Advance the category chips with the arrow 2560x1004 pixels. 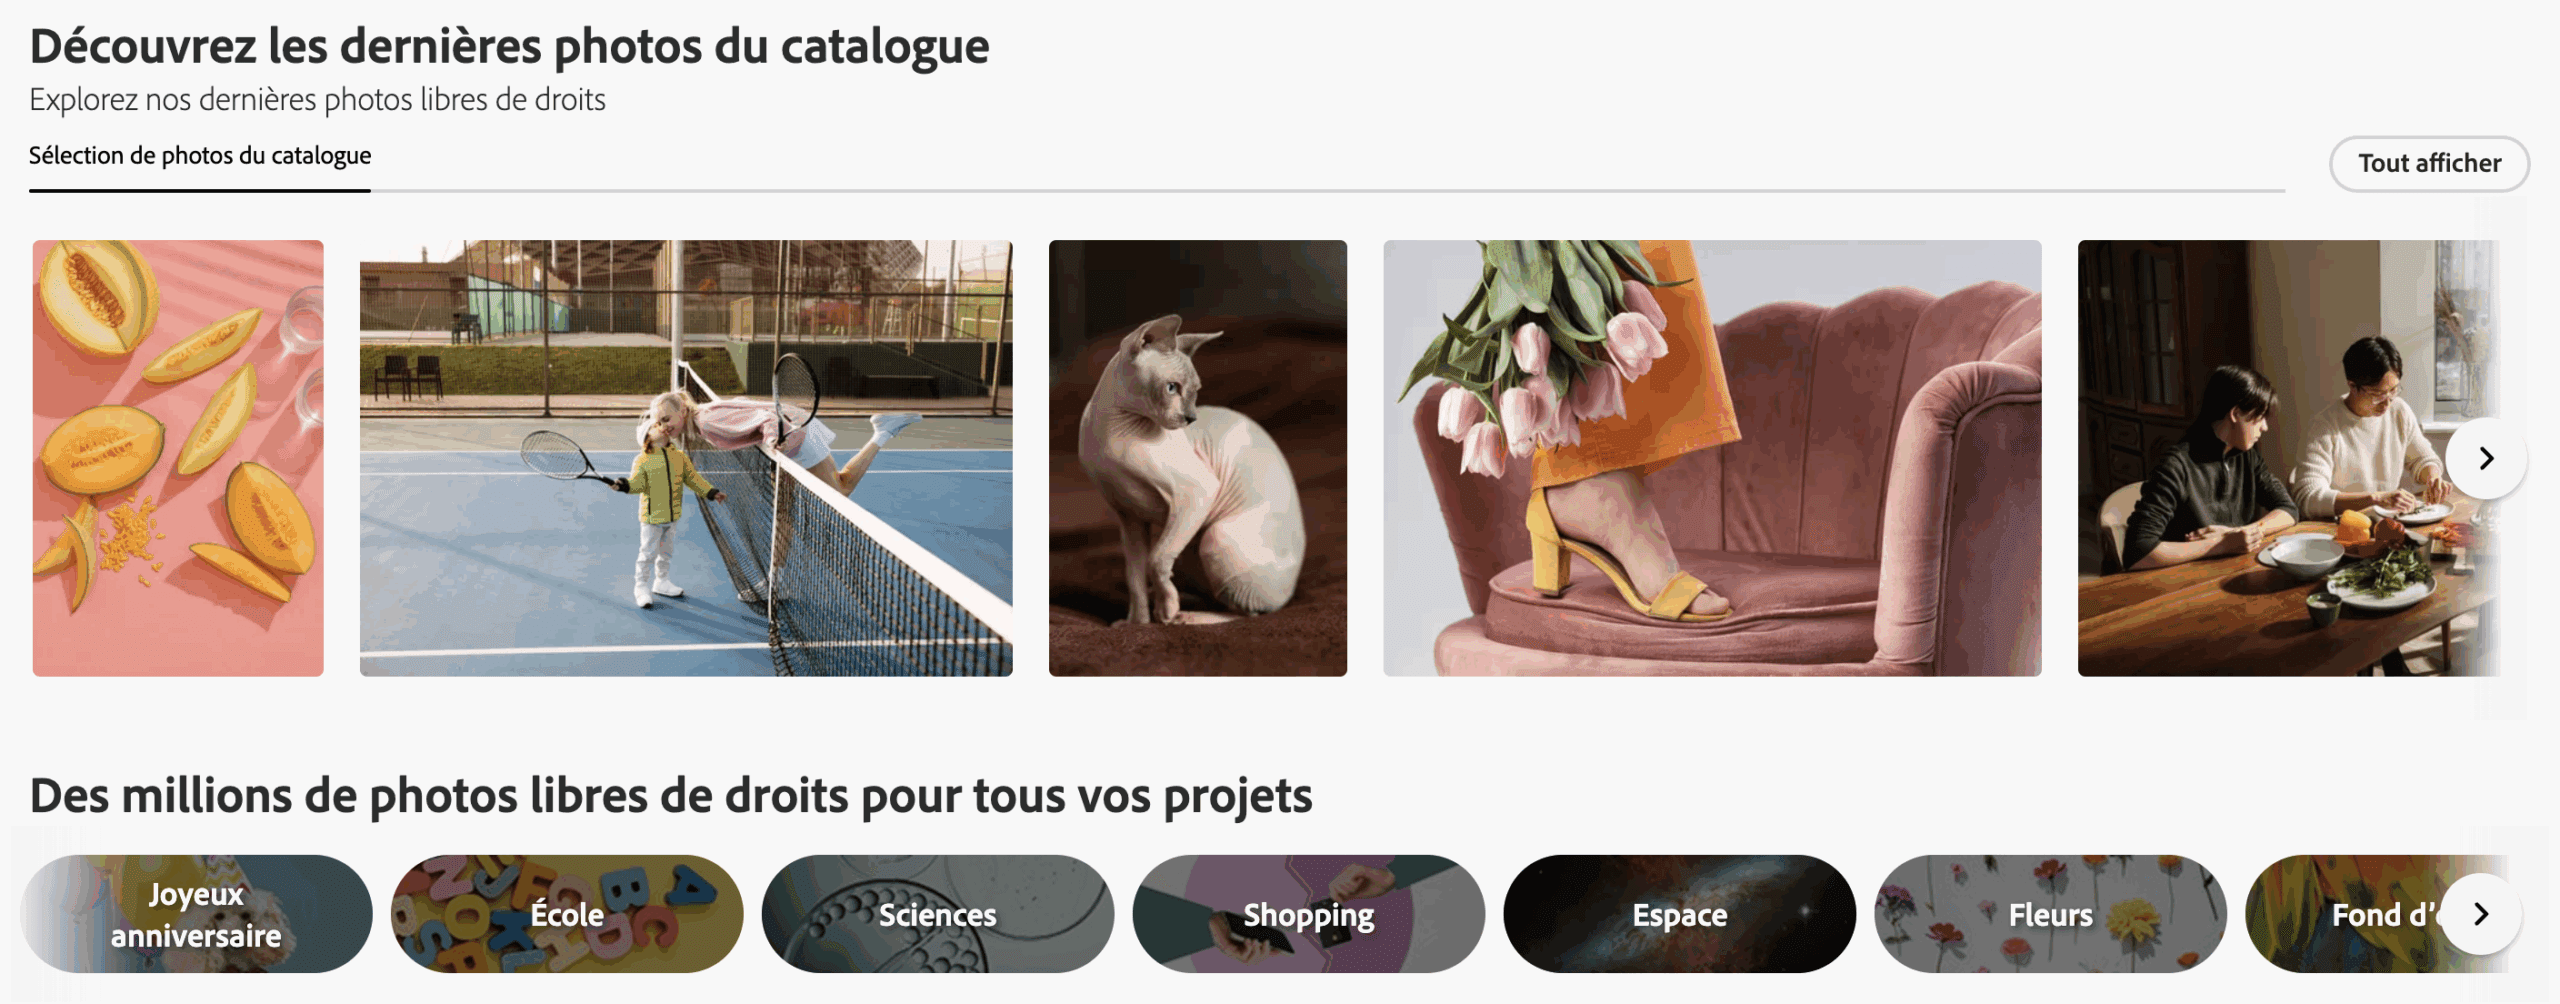(x=2481, y=914)
